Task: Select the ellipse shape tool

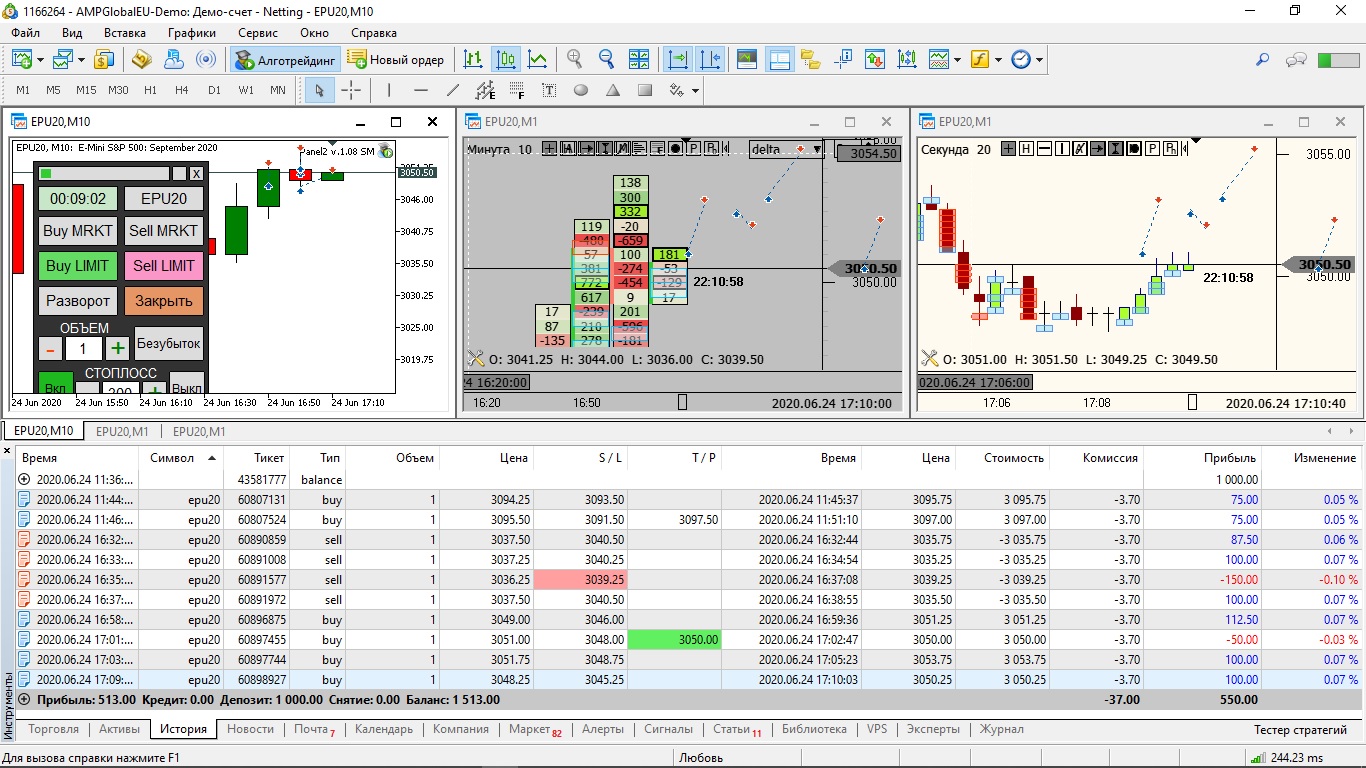Action: [x=581, y=90]
